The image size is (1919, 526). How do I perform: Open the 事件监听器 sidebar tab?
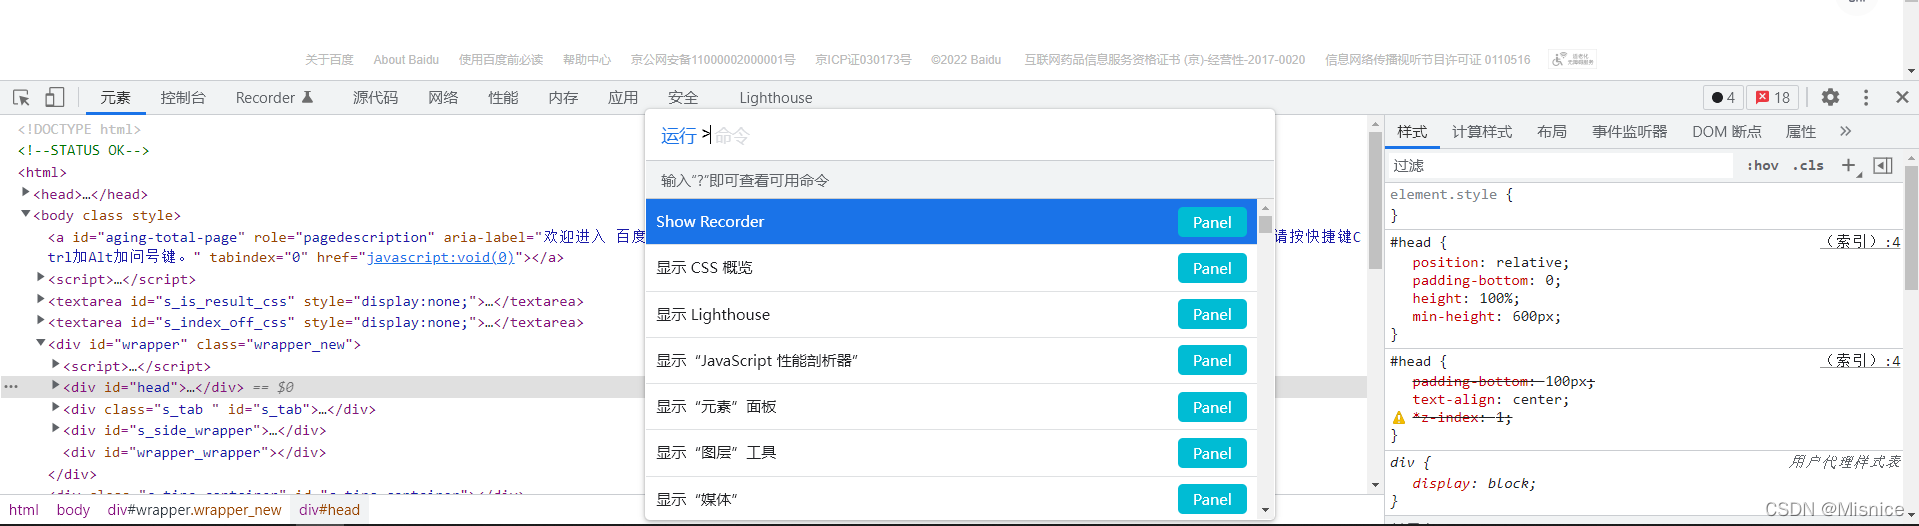tap(1629, 131)
